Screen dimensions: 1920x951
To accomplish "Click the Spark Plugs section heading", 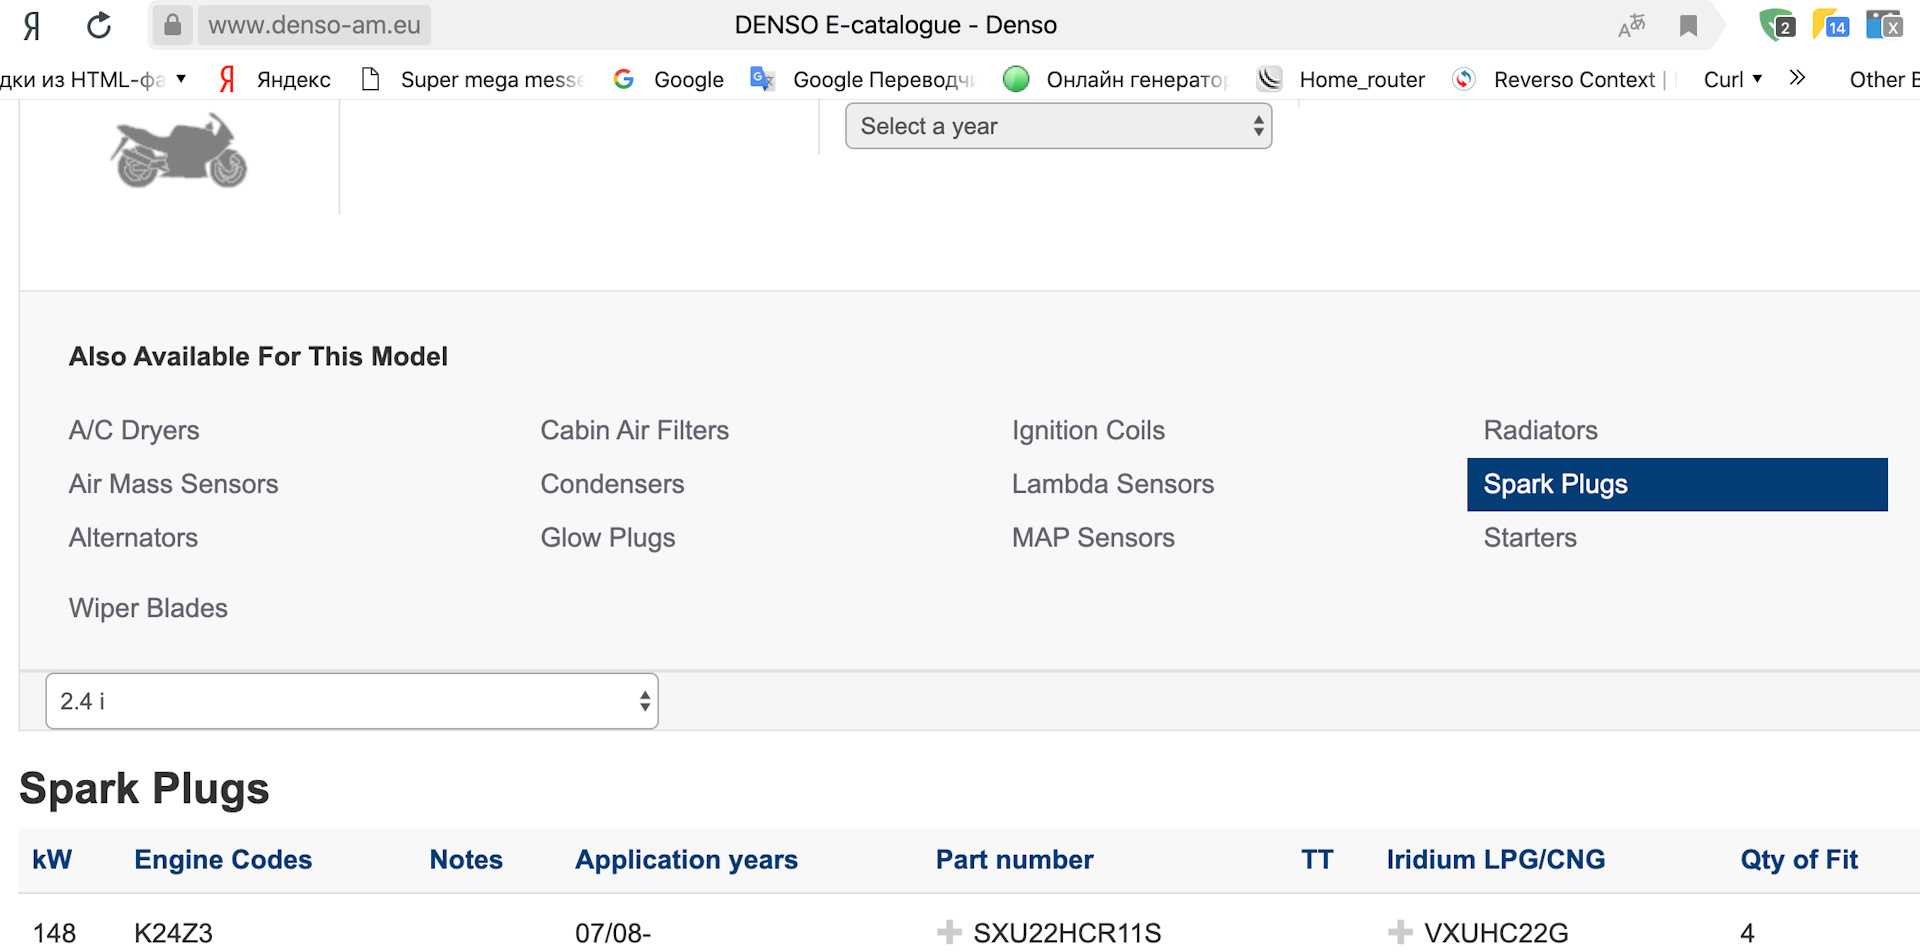I will point(144,789).
